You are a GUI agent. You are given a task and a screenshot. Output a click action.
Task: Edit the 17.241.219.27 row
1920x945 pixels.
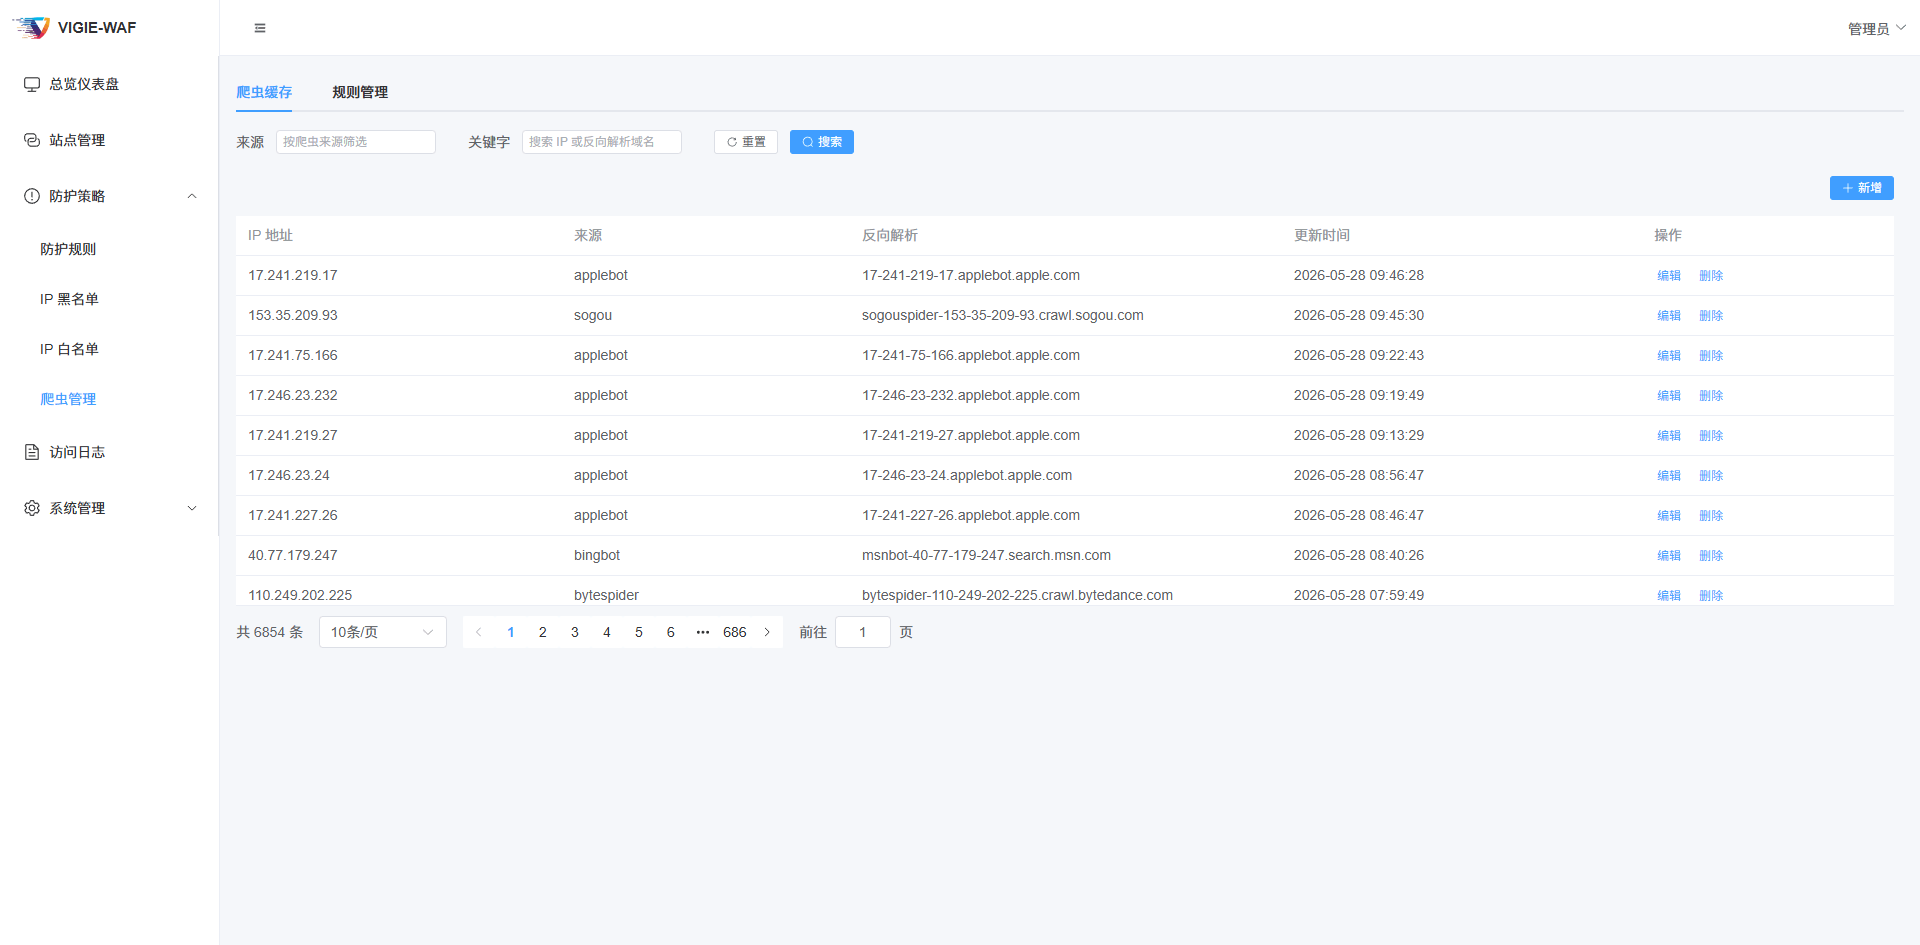pyautogui.click(x=1669, y=435)
